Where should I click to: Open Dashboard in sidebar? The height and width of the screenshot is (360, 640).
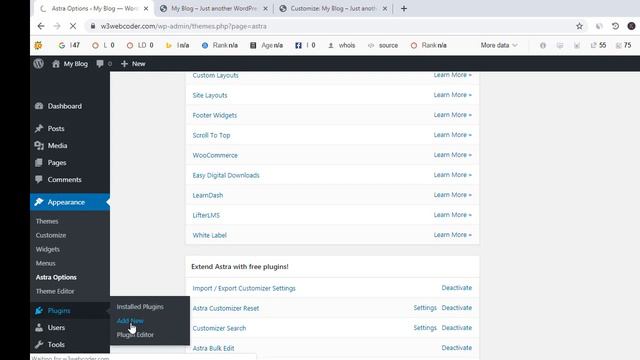[70, 106]
